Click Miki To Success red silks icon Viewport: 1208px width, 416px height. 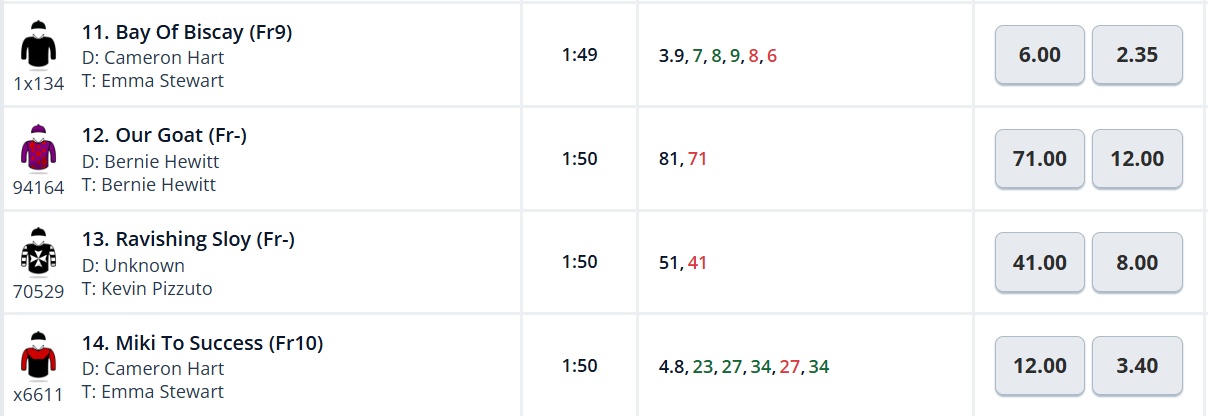(x=38, y=357)
